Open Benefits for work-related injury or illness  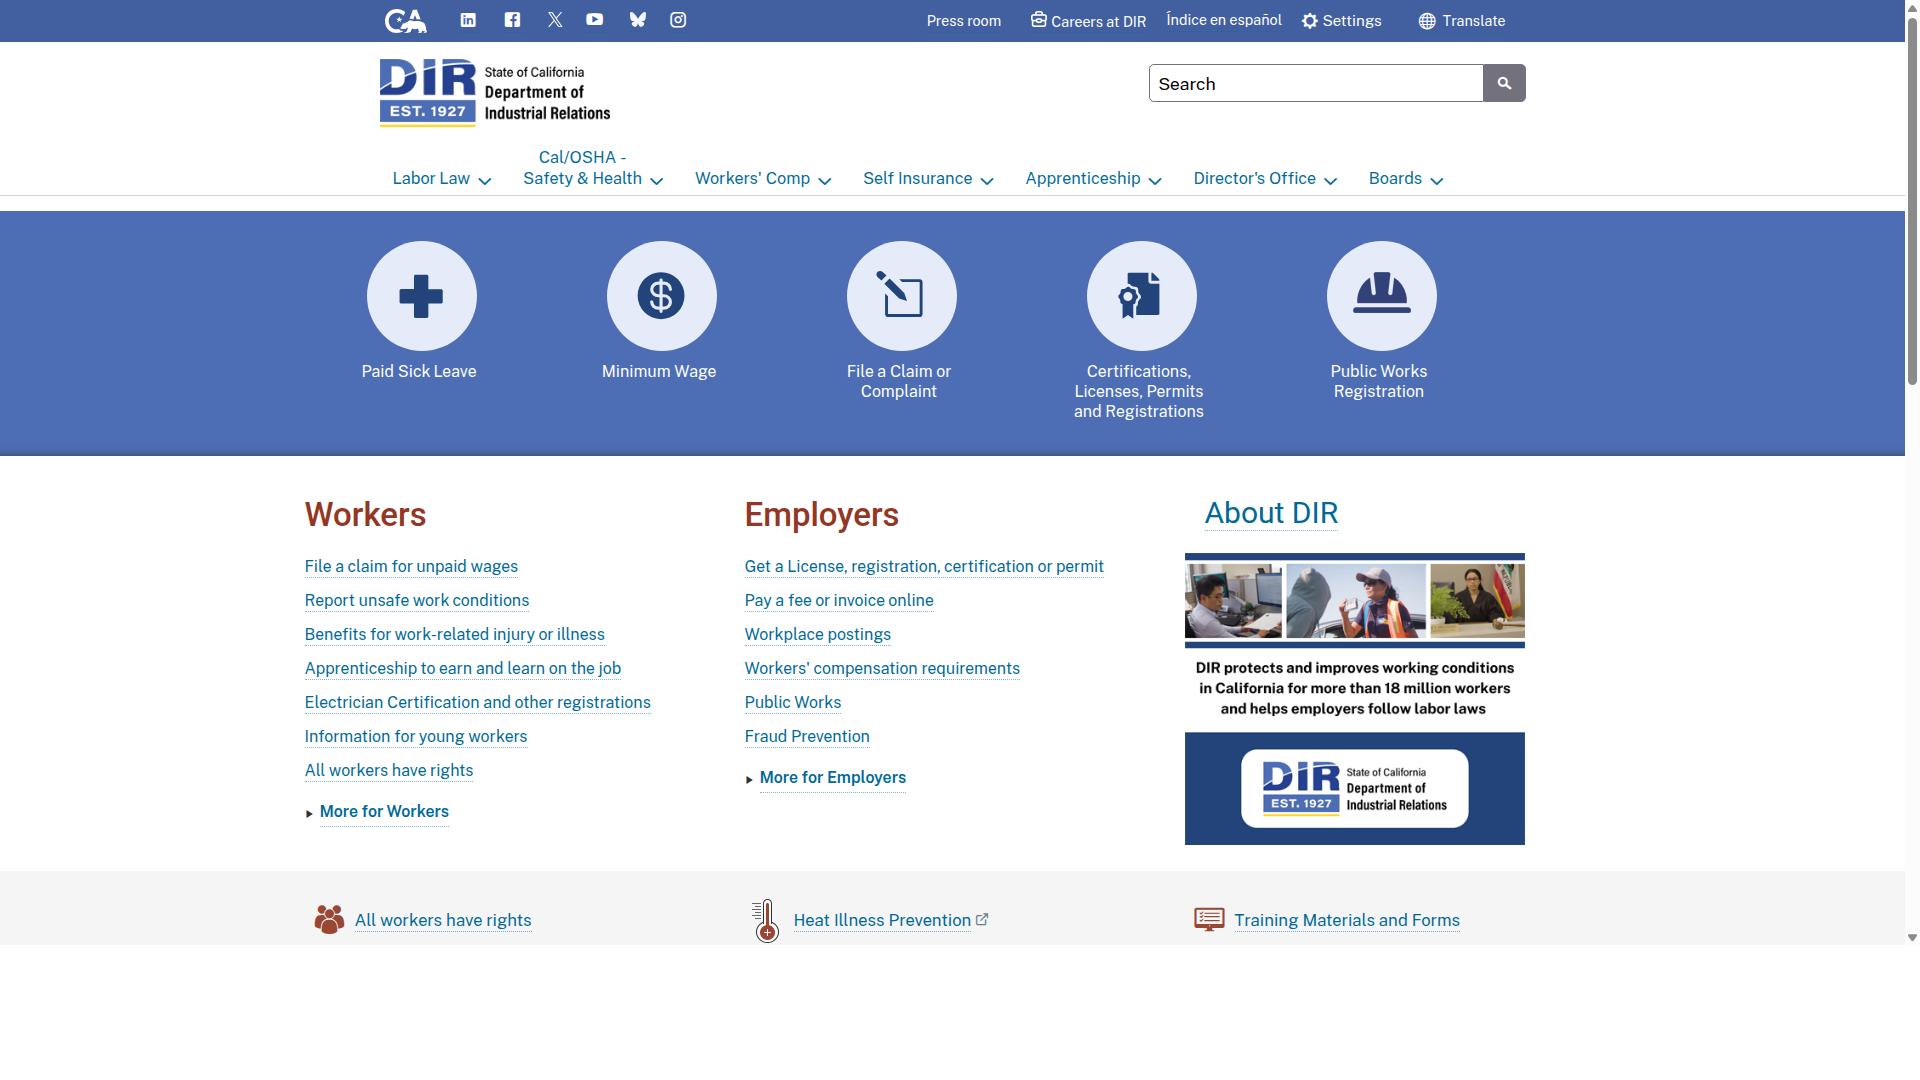455,634
